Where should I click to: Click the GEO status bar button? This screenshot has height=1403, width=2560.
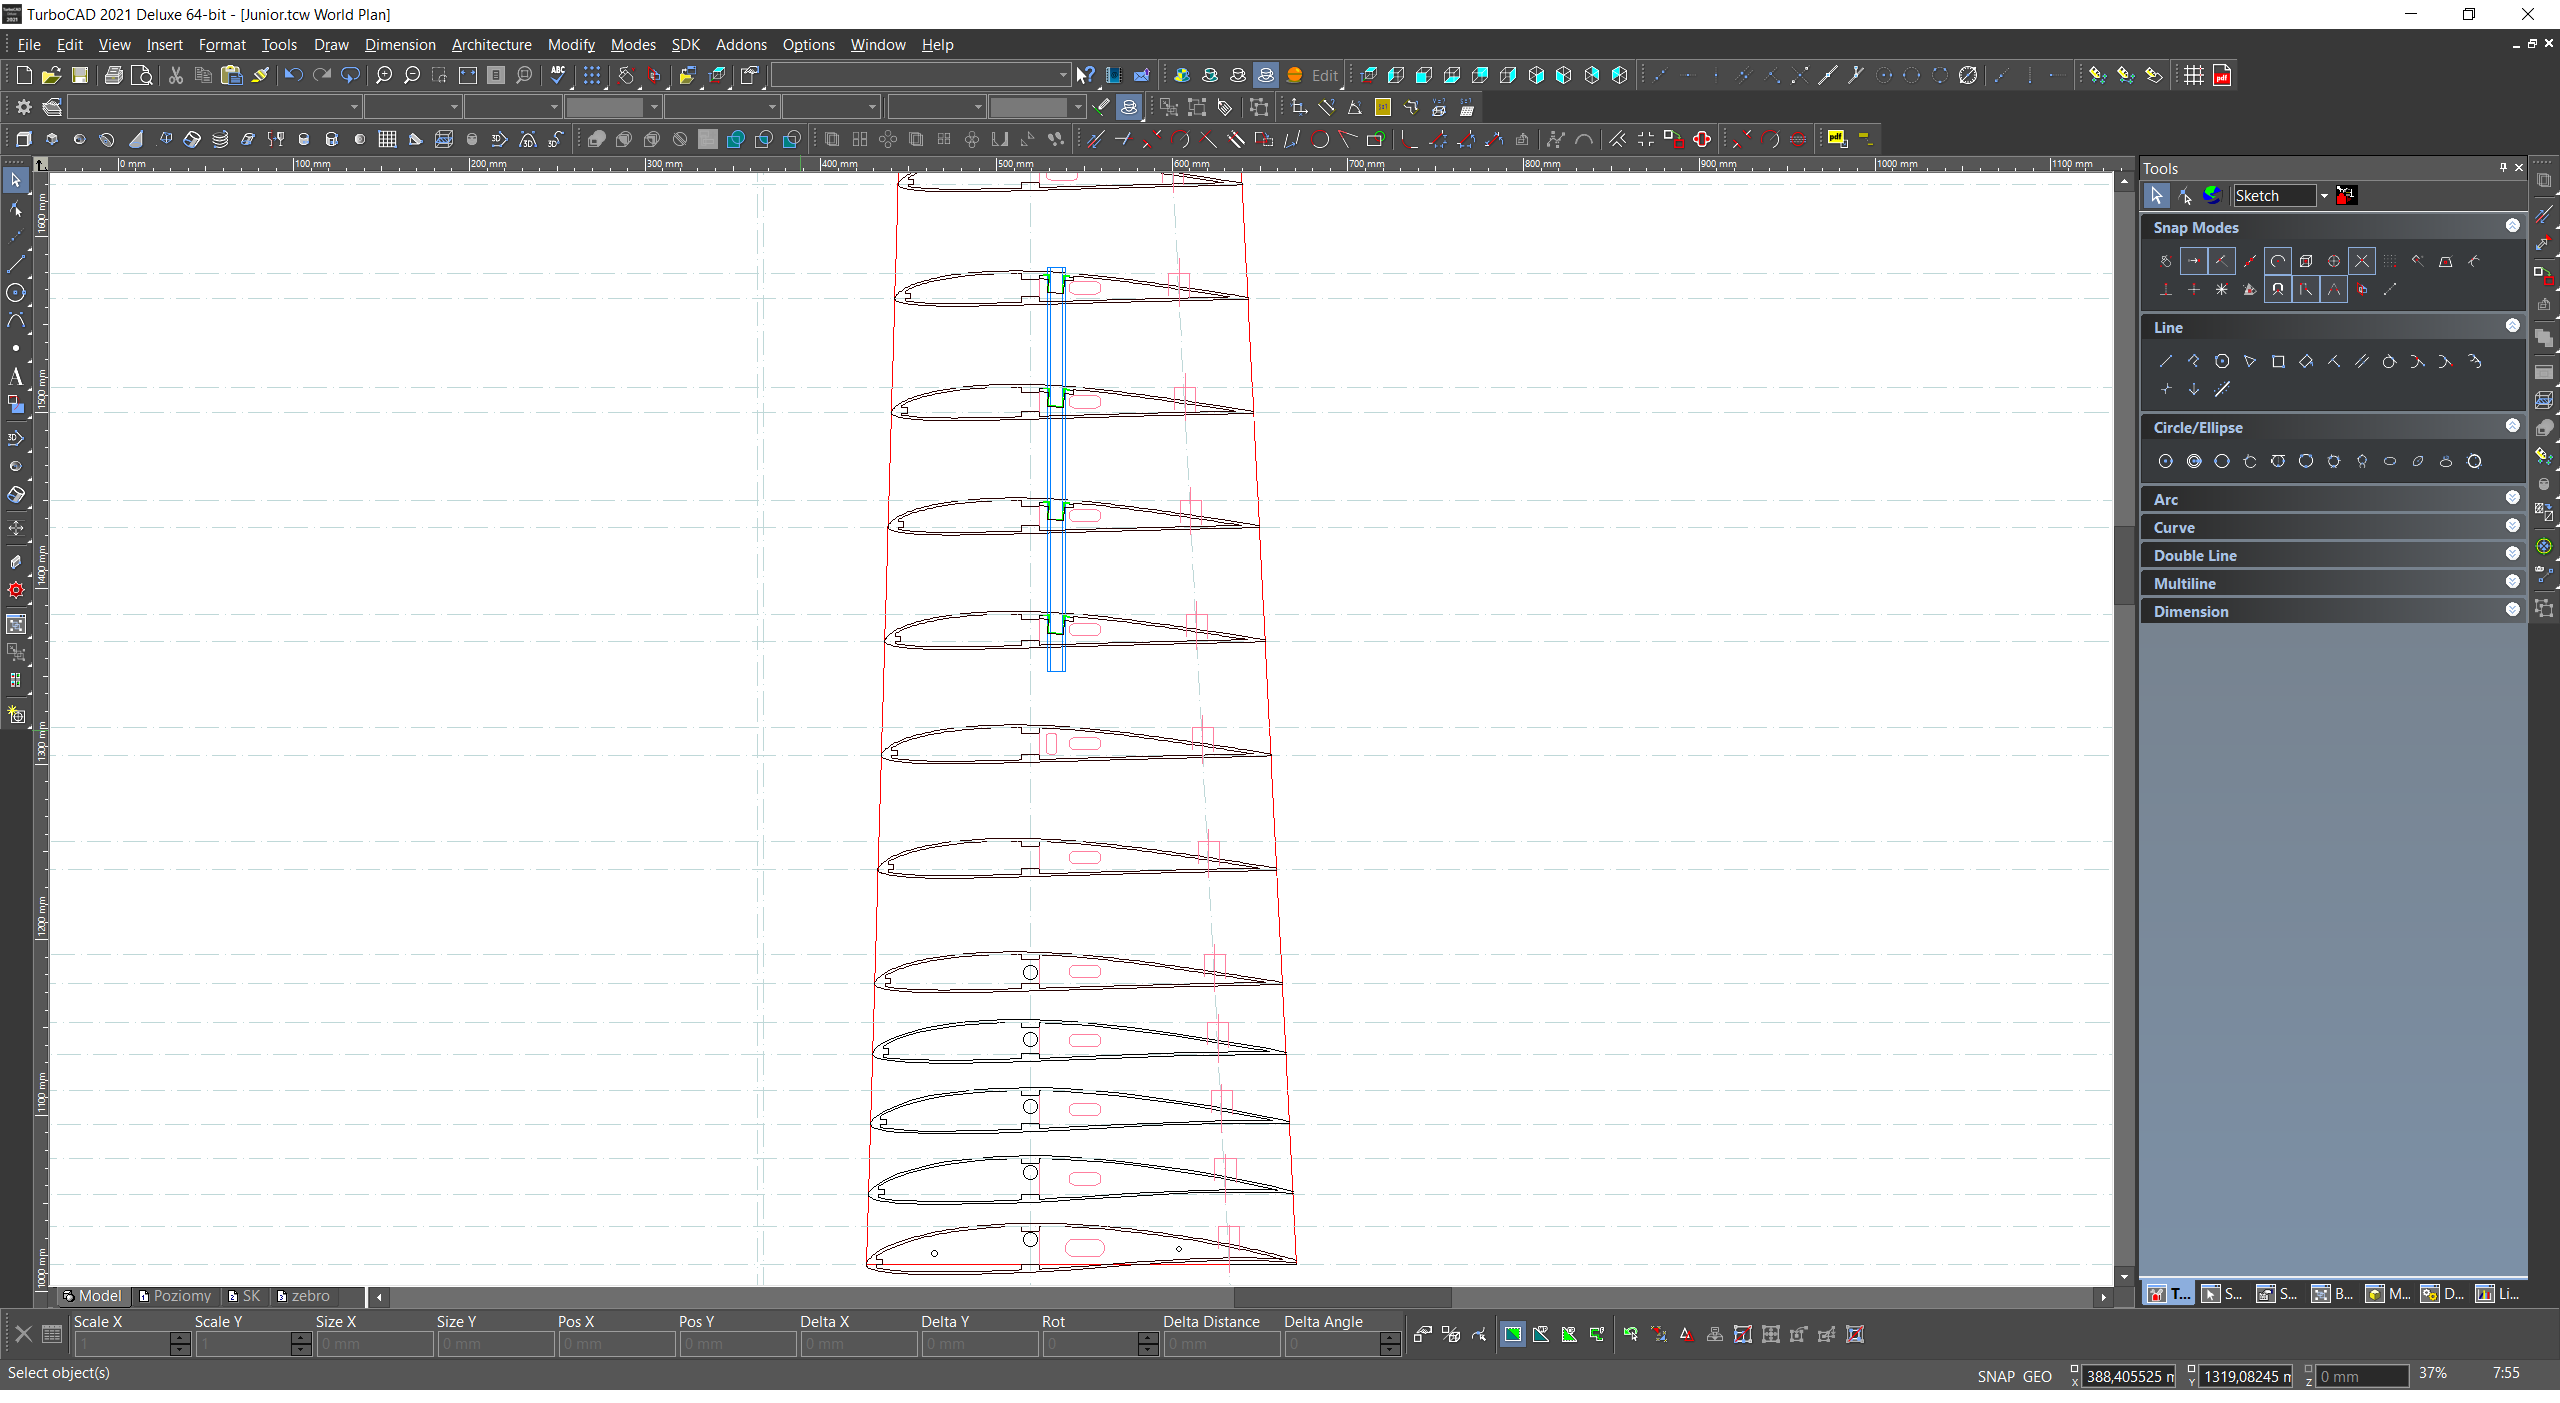pyautogui.click(x=2037, y=1377)
